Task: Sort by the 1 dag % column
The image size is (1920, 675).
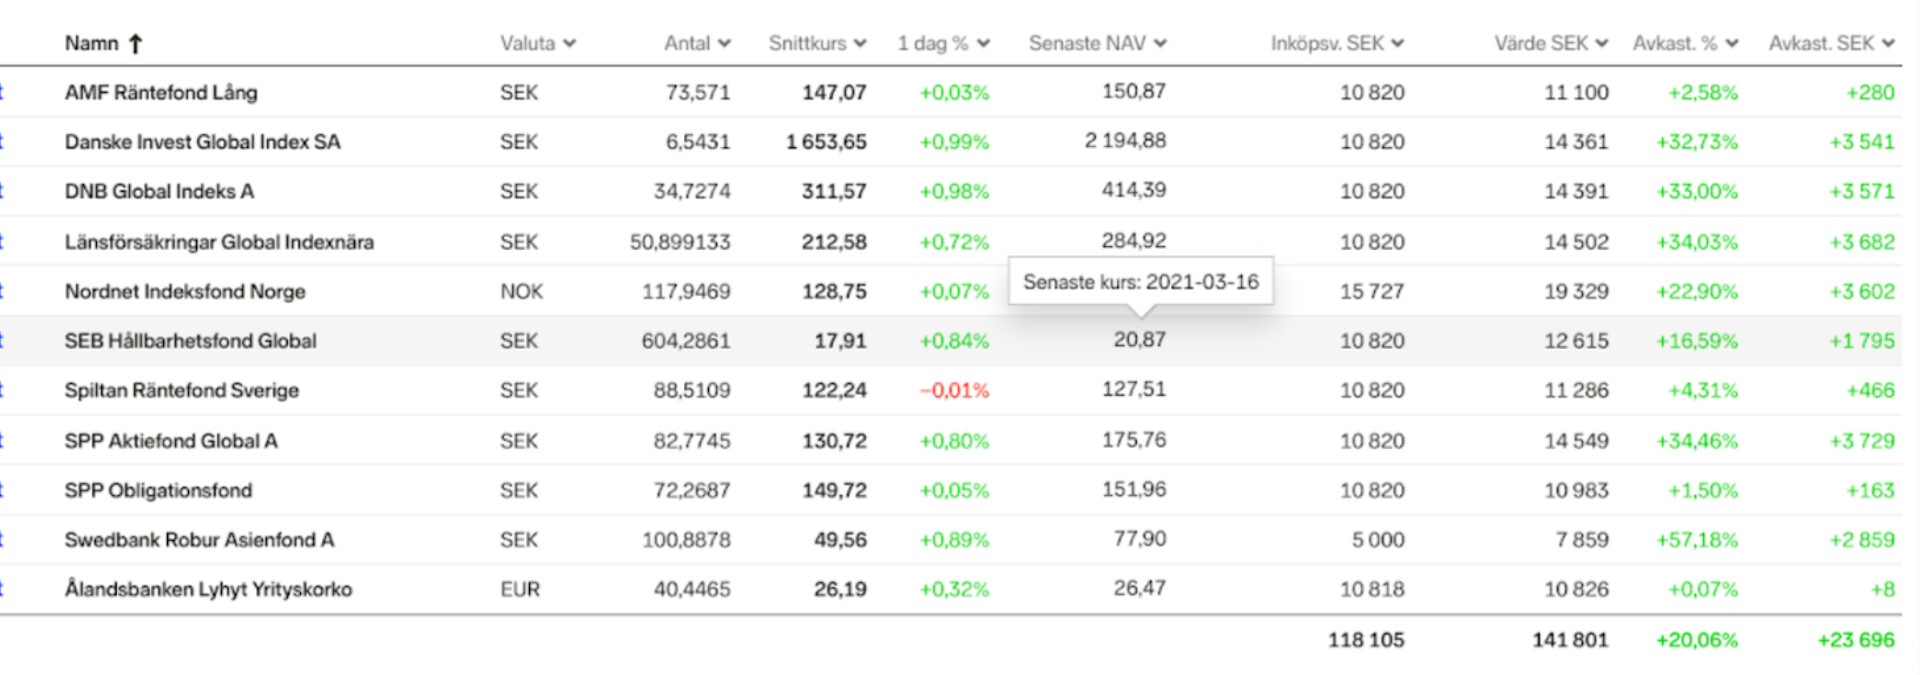Action: 932,43
